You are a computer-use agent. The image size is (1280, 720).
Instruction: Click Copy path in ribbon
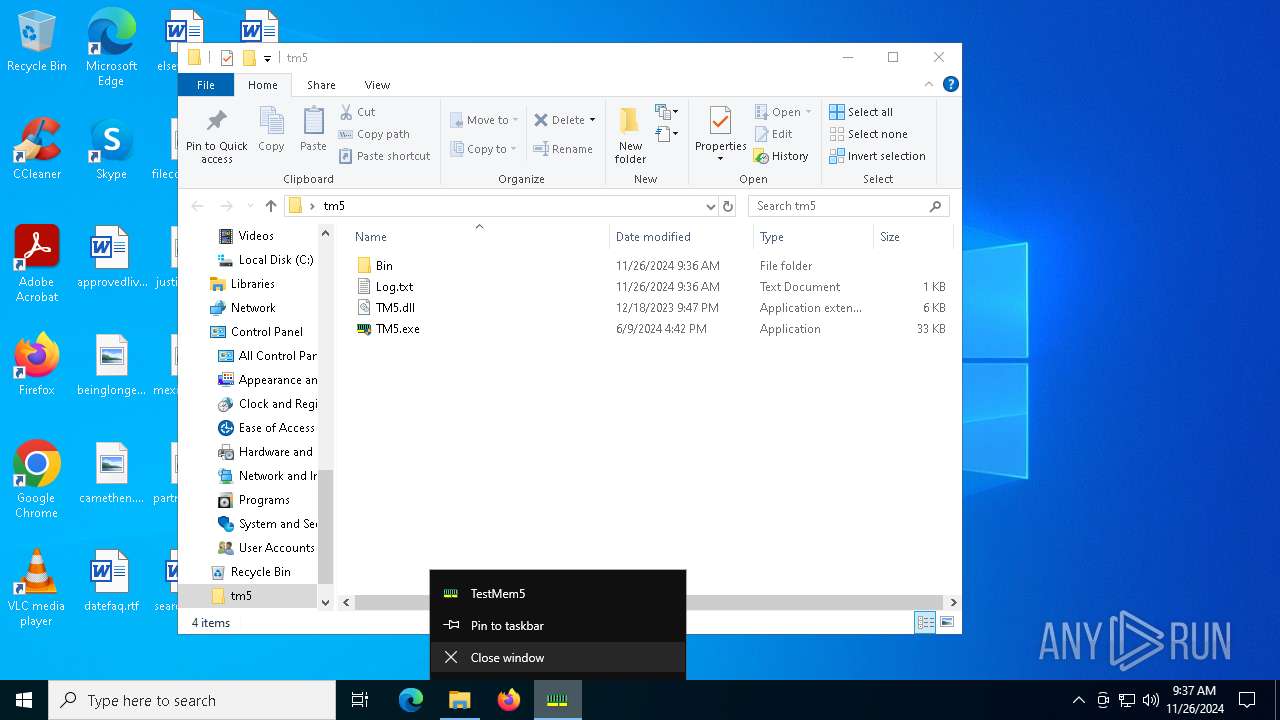pyautogui.click(x=374, y=134)
